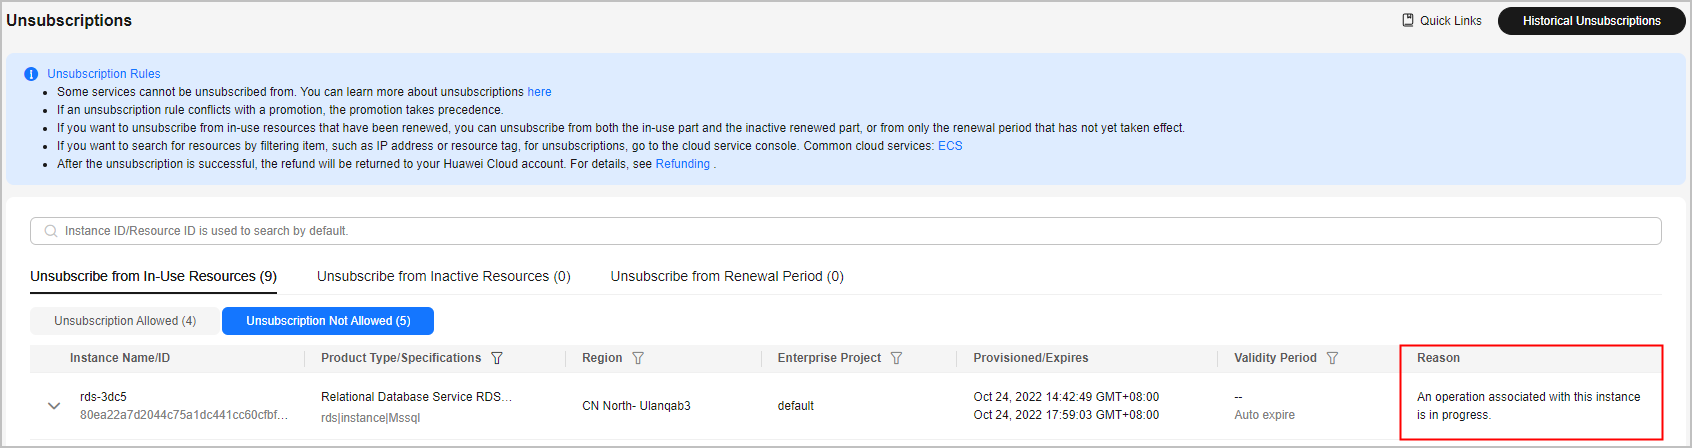
Task: Open the Enterprise Project filter icon
Action: [896, 358]
